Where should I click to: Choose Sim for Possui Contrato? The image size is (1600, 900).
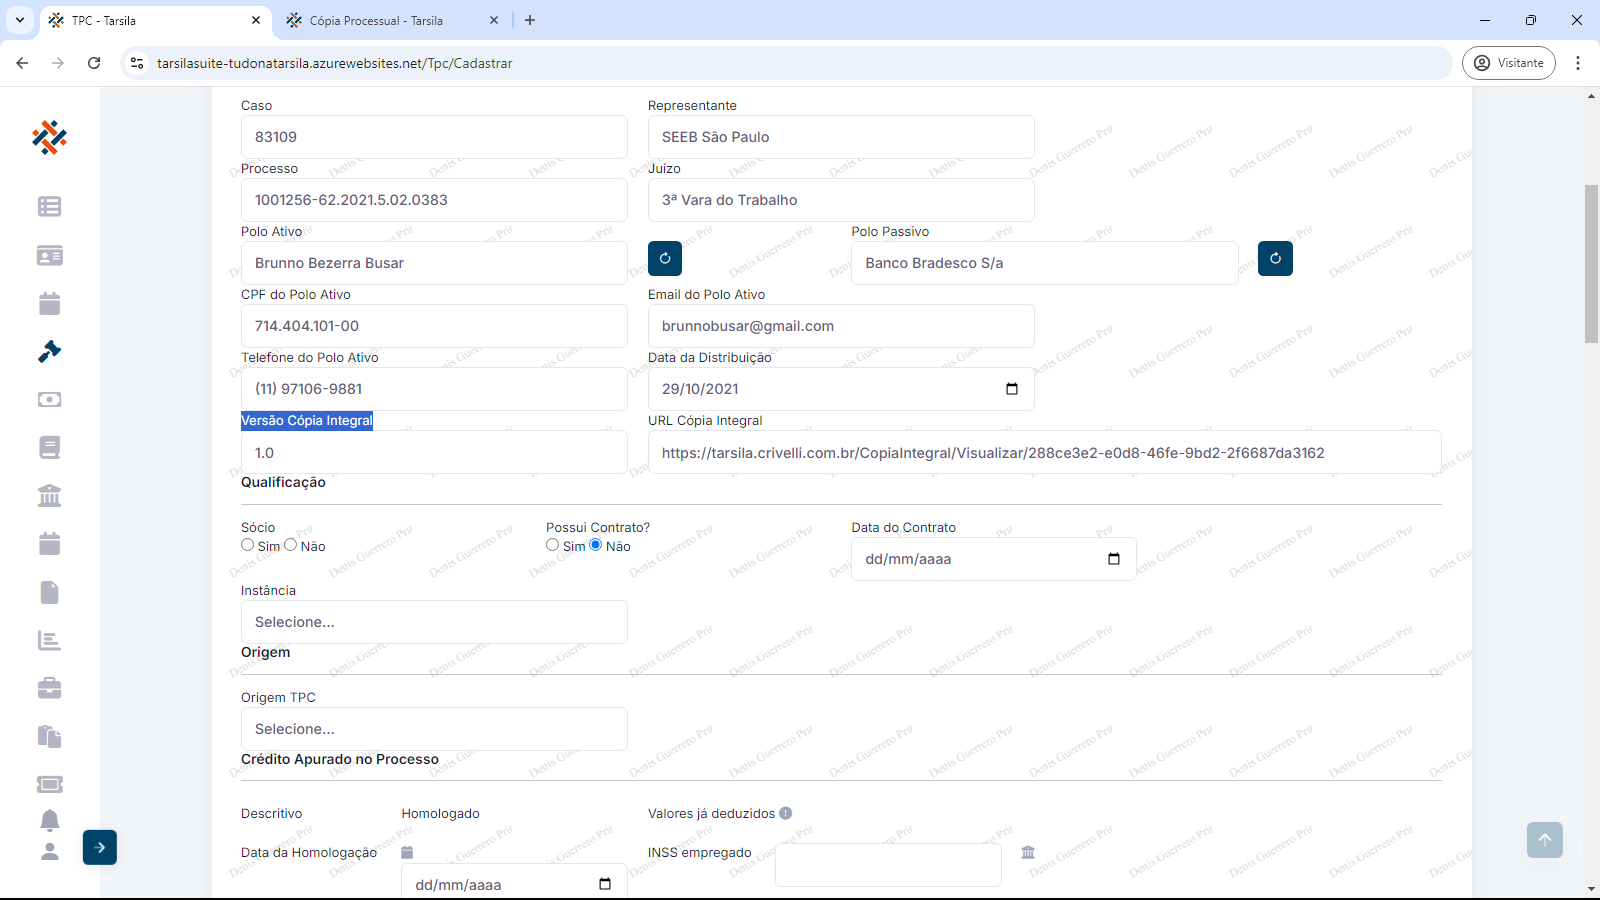(x=553, y=545)
